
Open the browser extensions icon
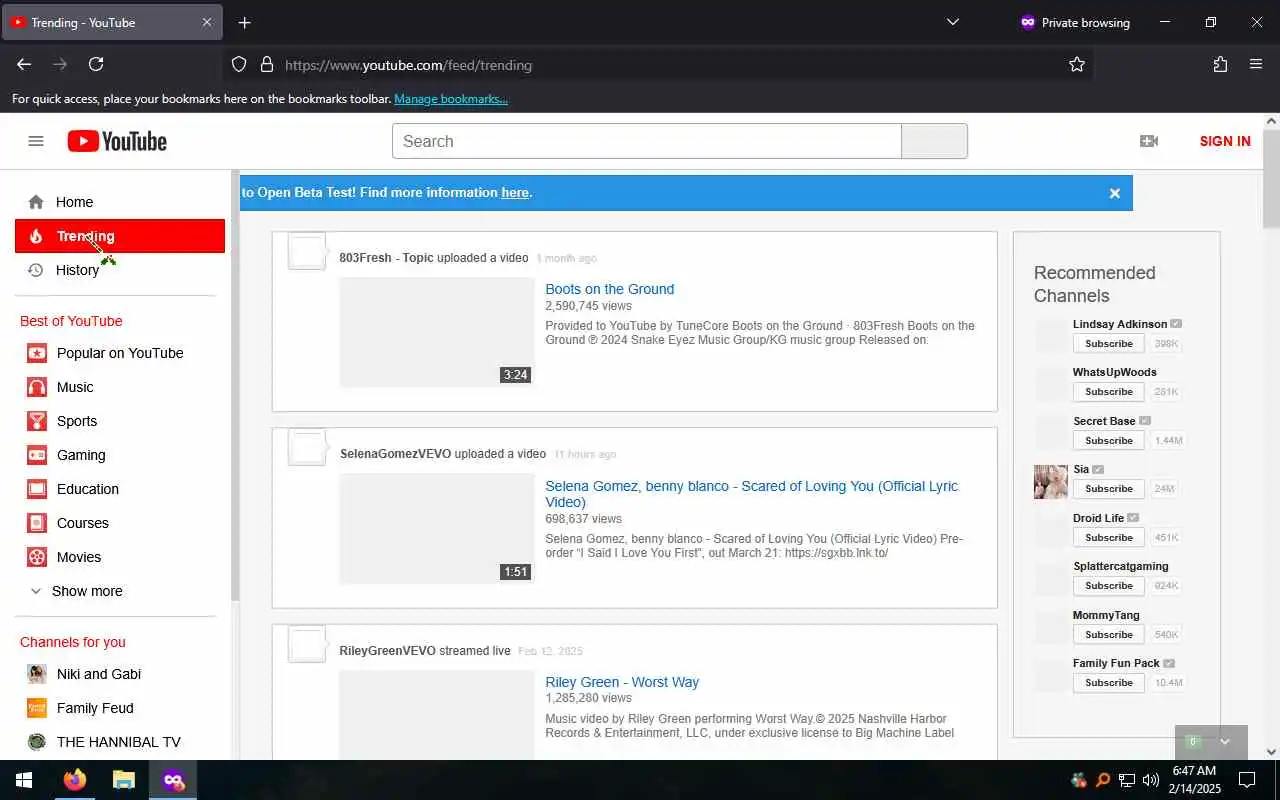tap(1220, 64)
